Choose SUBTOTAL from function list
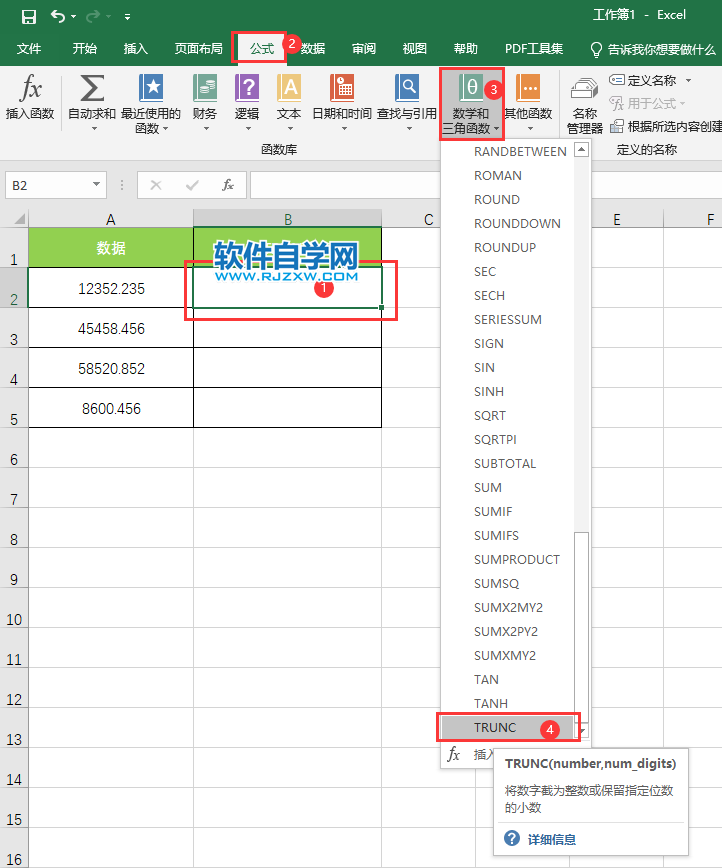Screen dimensions: 722x868 (507, 463)
